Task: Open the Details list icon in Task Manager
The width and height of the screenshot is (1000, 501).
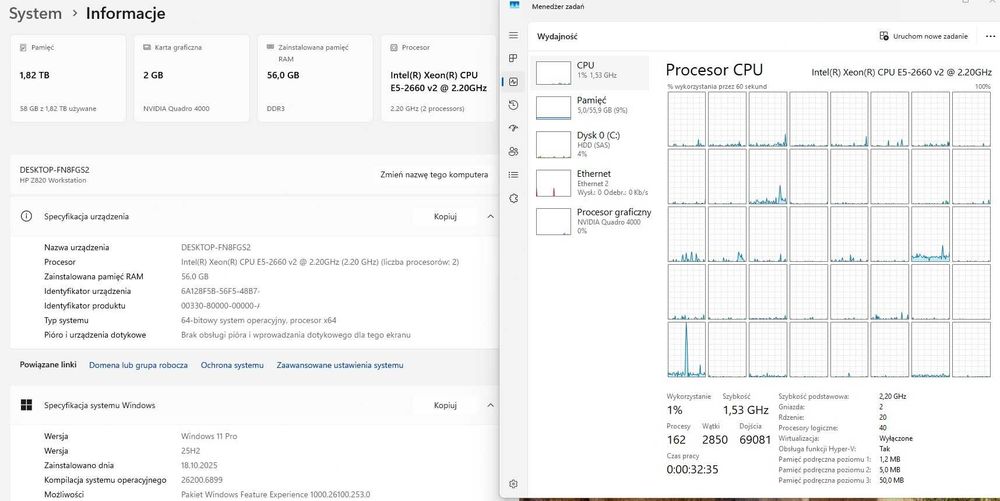Action: [x=513, y=175]
